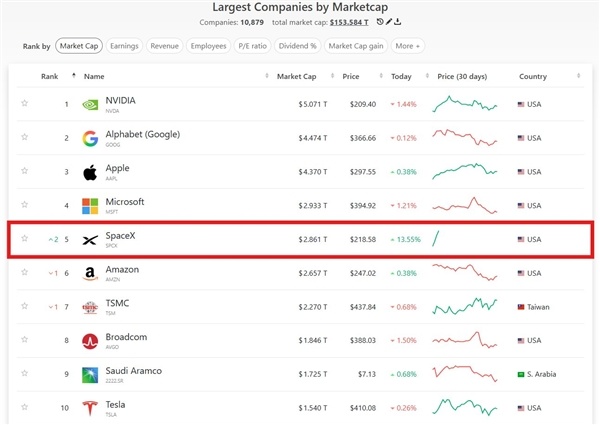
Task: Click the NVIDIA logo icon
Action: tap(90, 104)
